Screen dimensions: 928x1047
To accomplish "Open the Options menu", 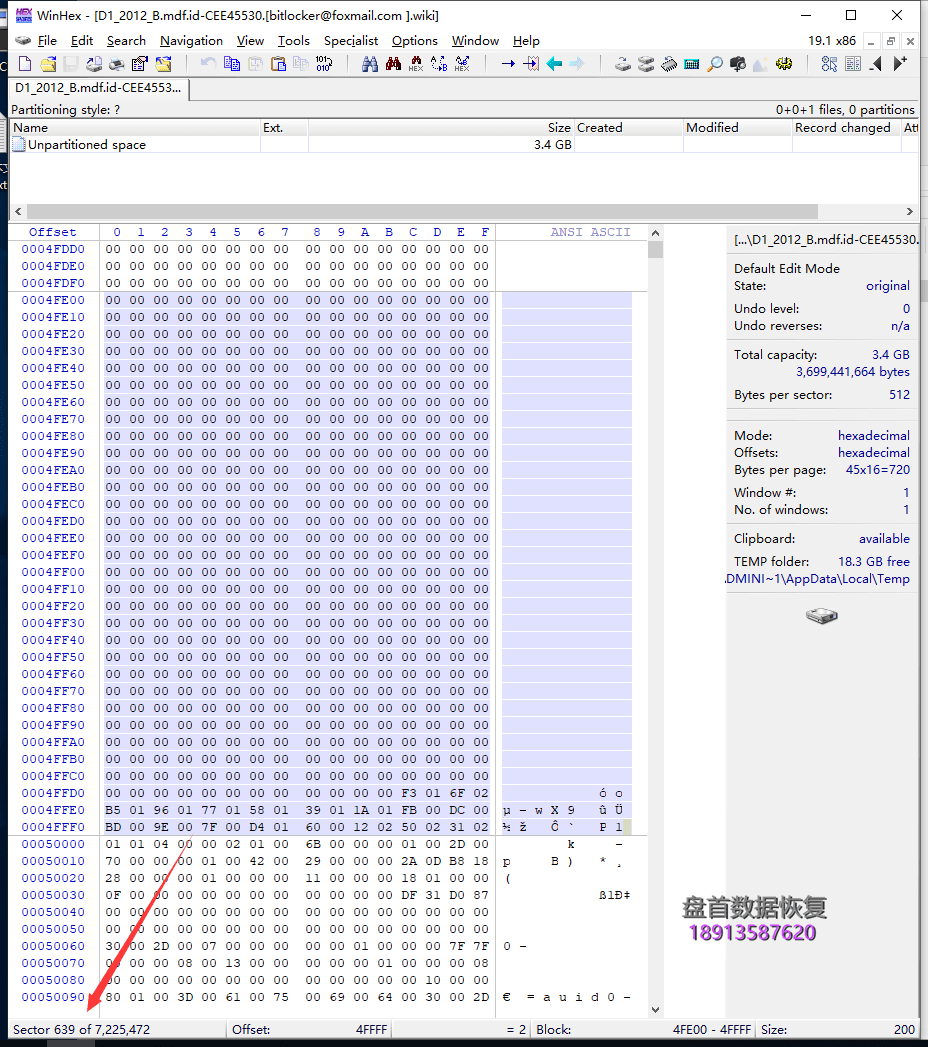I will [415, 41].
